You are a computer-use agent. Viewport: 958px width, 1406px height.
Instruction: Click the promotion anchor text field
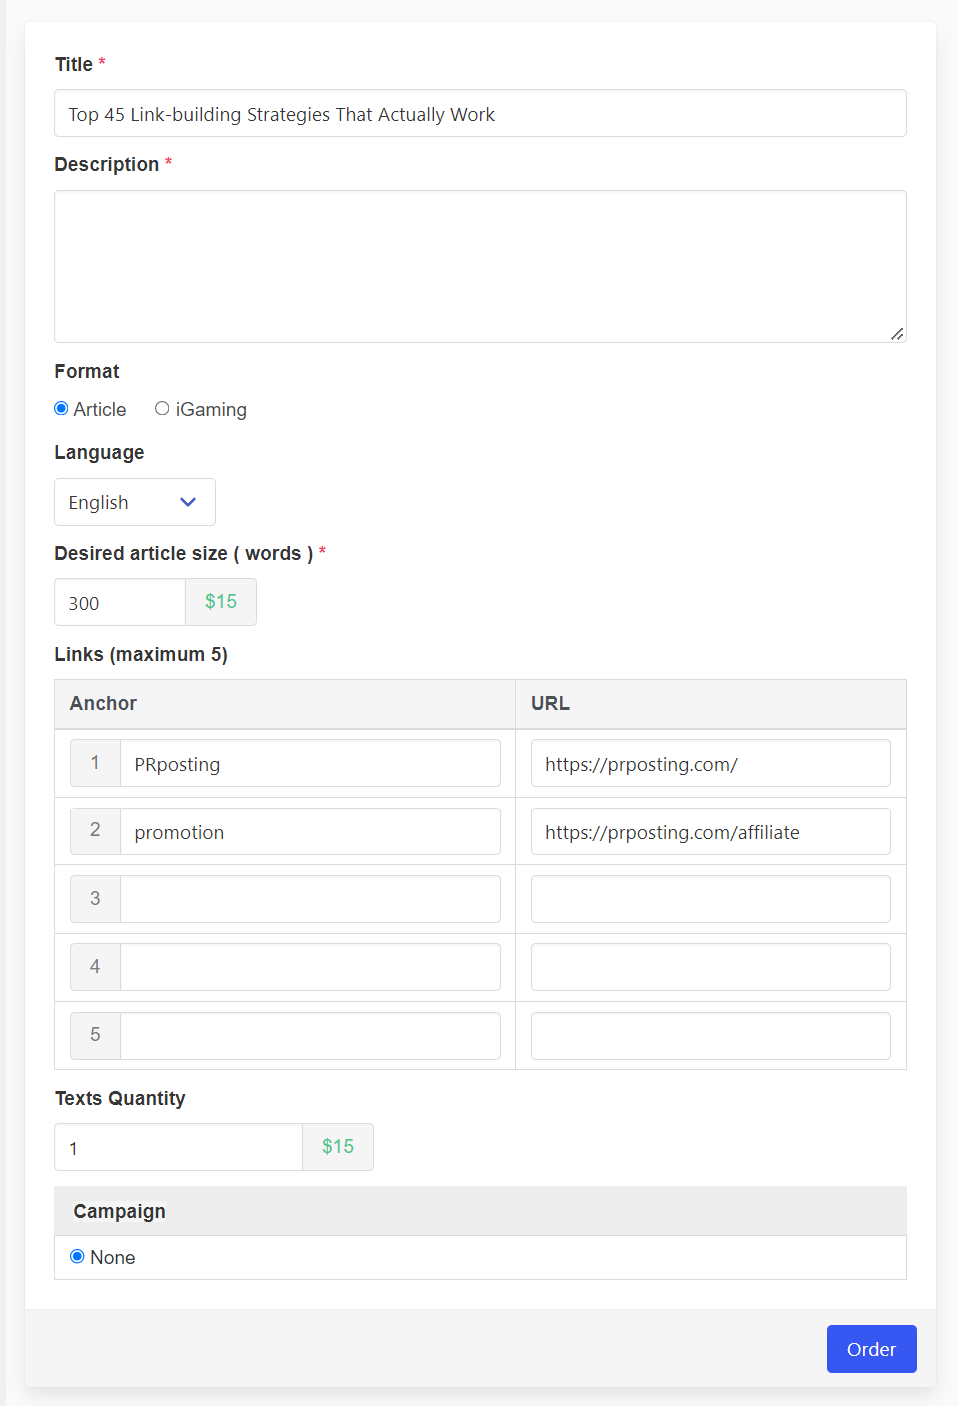(x=310, y=831)
